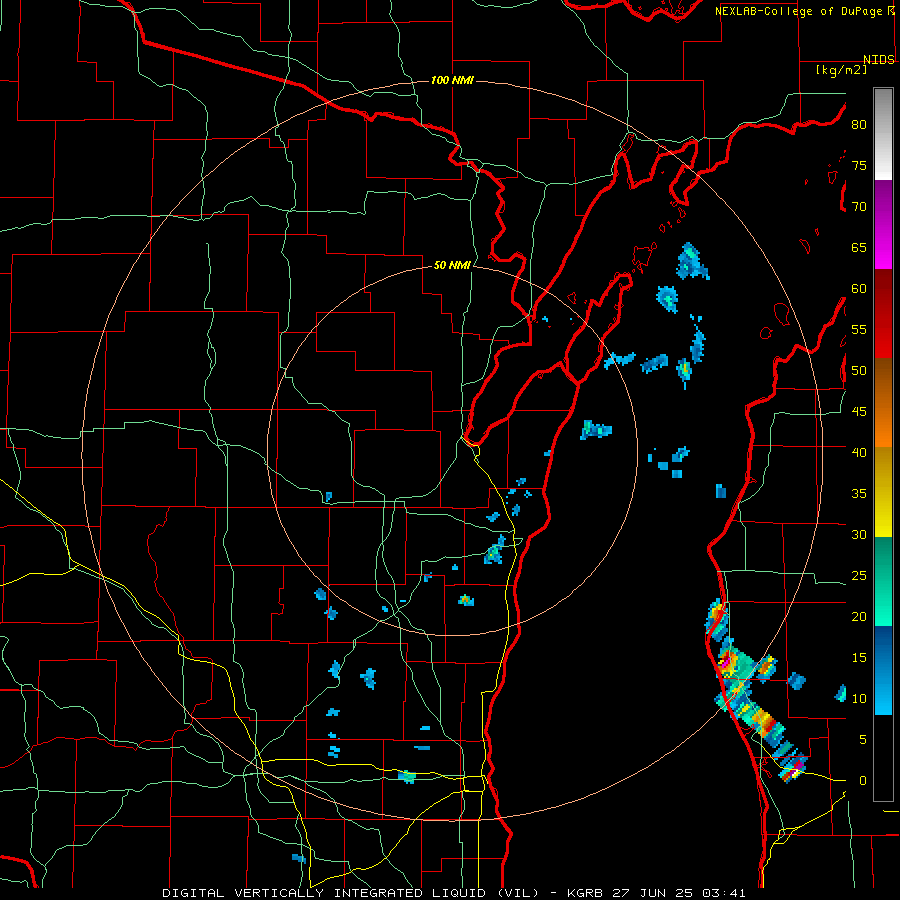Image resolution: width=900 pixels, height=900 pixels.
Task: Click the 45 value on the color scale
Action: pos(859,412)
